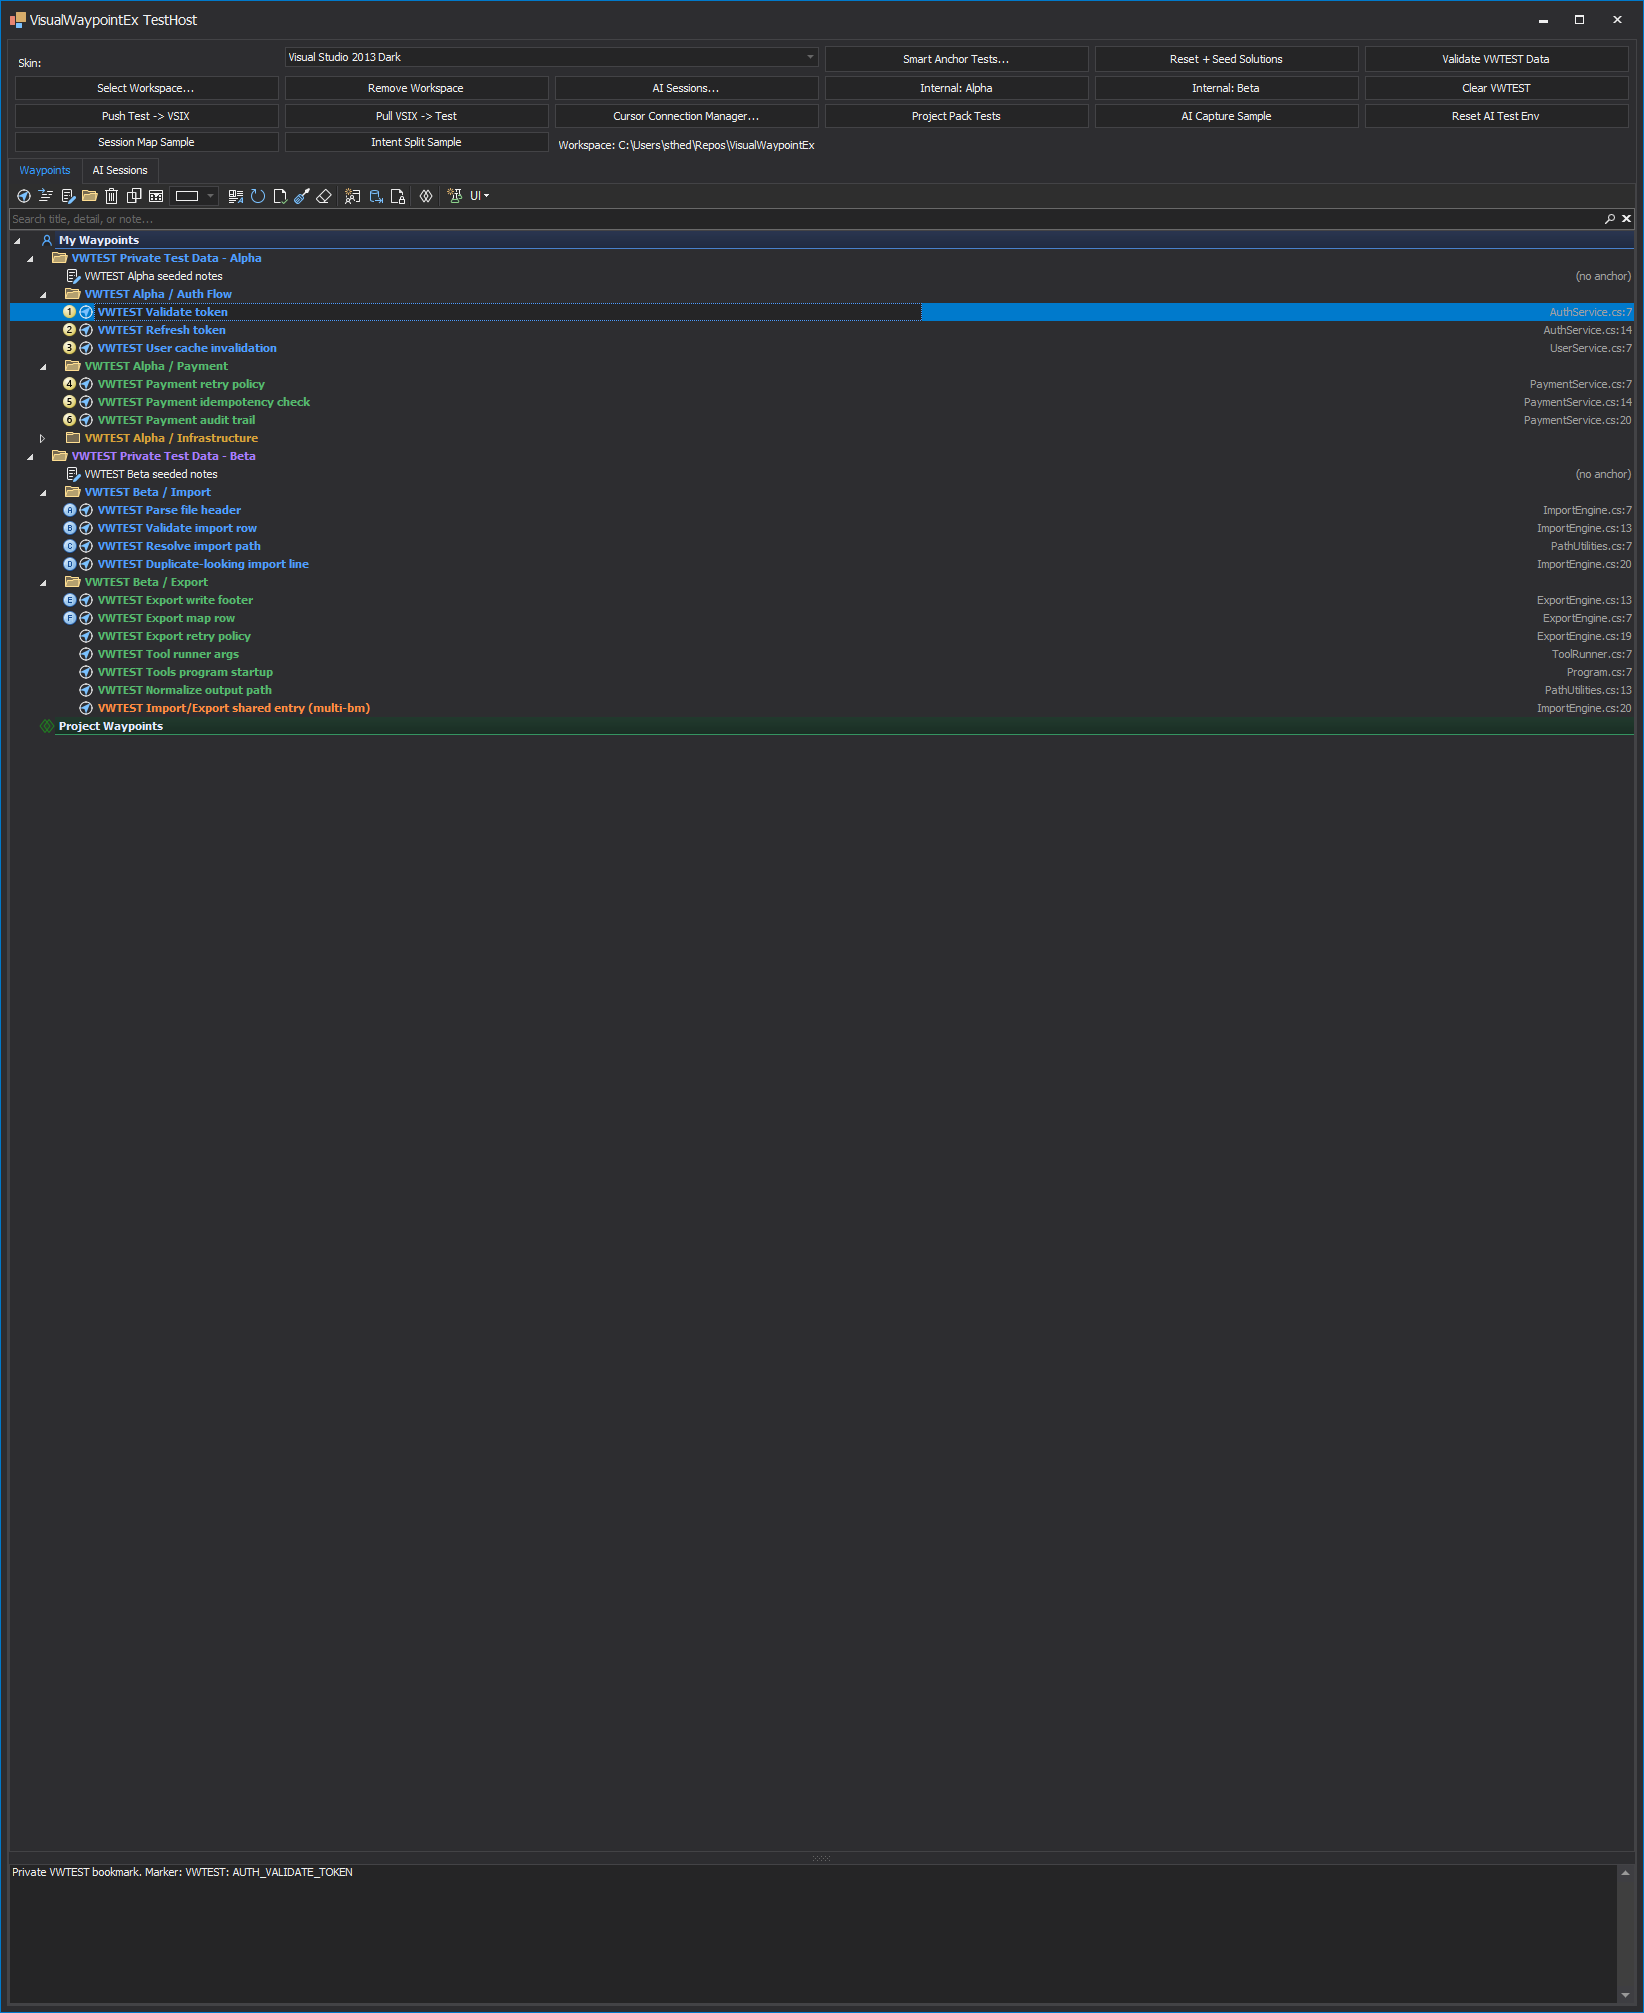The height and width of the screenshot is (2013, 1644).
Task: Click the sort list toolbar icon
Action: tap(236, 196)
